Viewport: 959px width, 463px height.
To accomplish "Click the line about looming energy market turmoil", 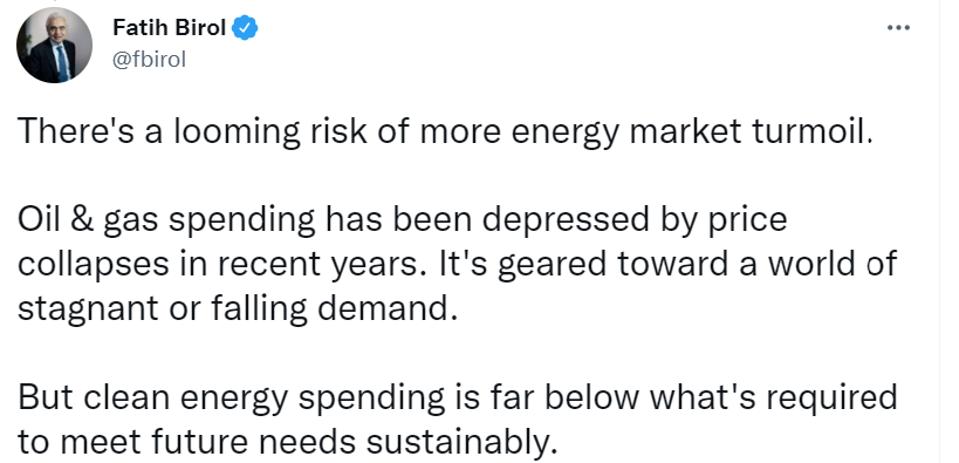I will pyautogui.click(x=446, y=133).
